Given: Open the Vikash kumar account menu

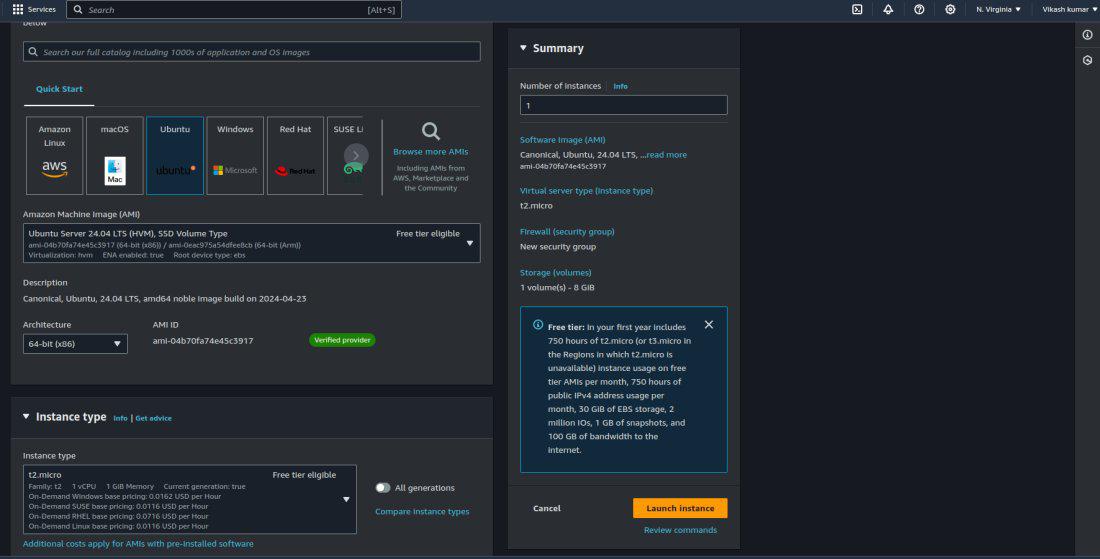Looking at the screenshot, I should click(1070, 10).
